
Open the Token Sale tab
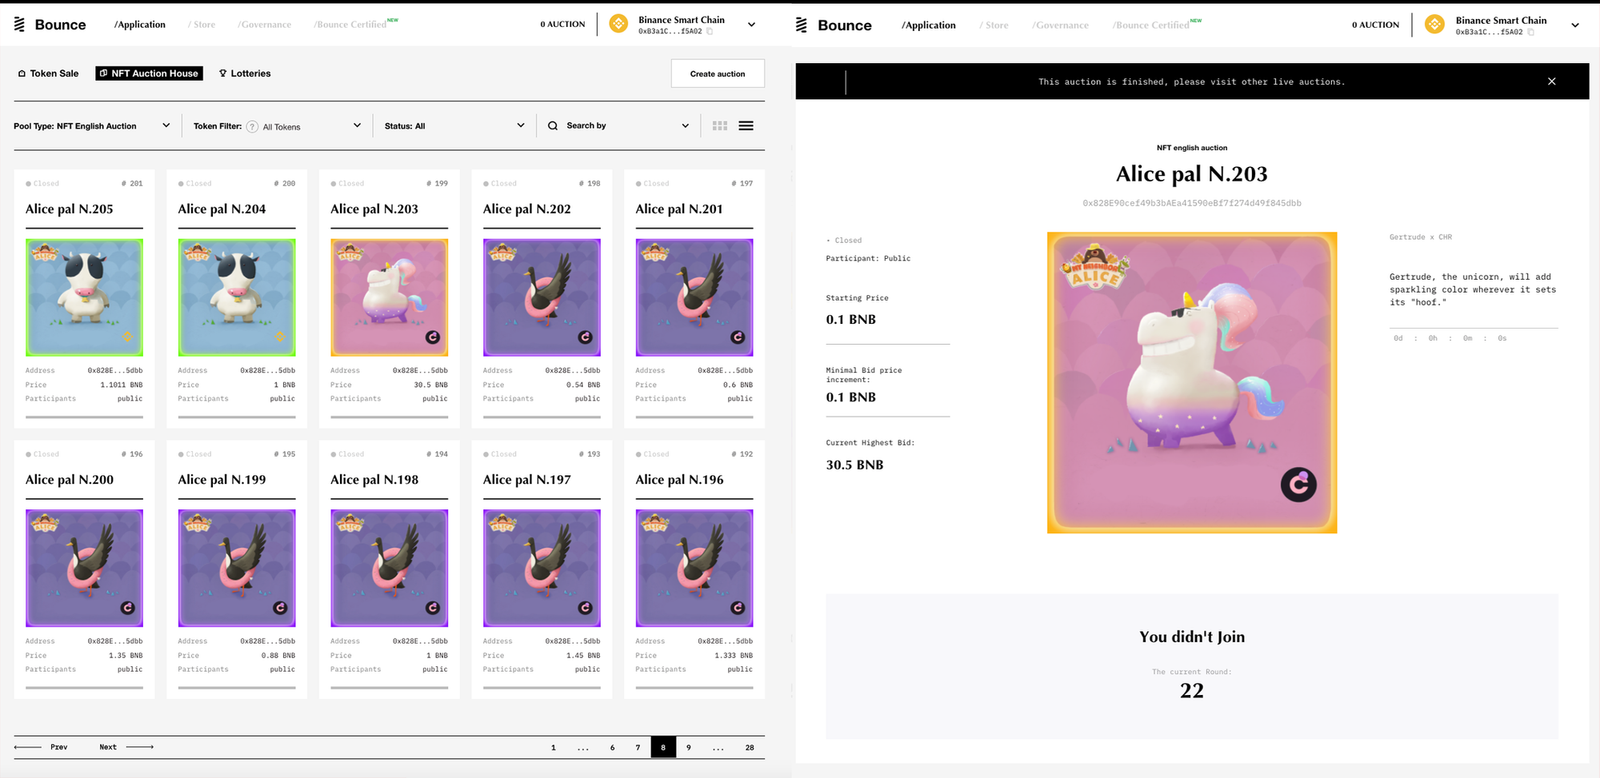tap(48, 73)
